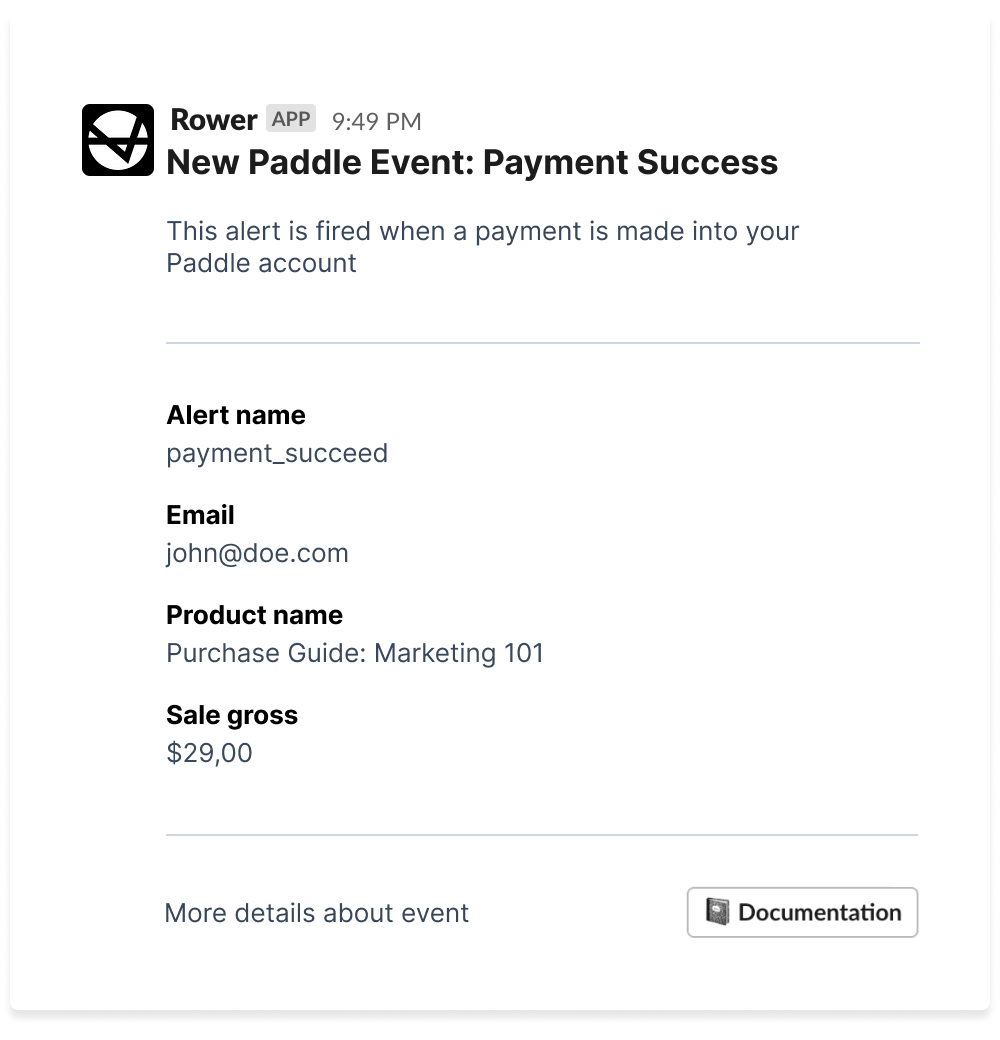Click the alert description paragraph text
Viewport: 1000px width, 1040px height.
482,246
